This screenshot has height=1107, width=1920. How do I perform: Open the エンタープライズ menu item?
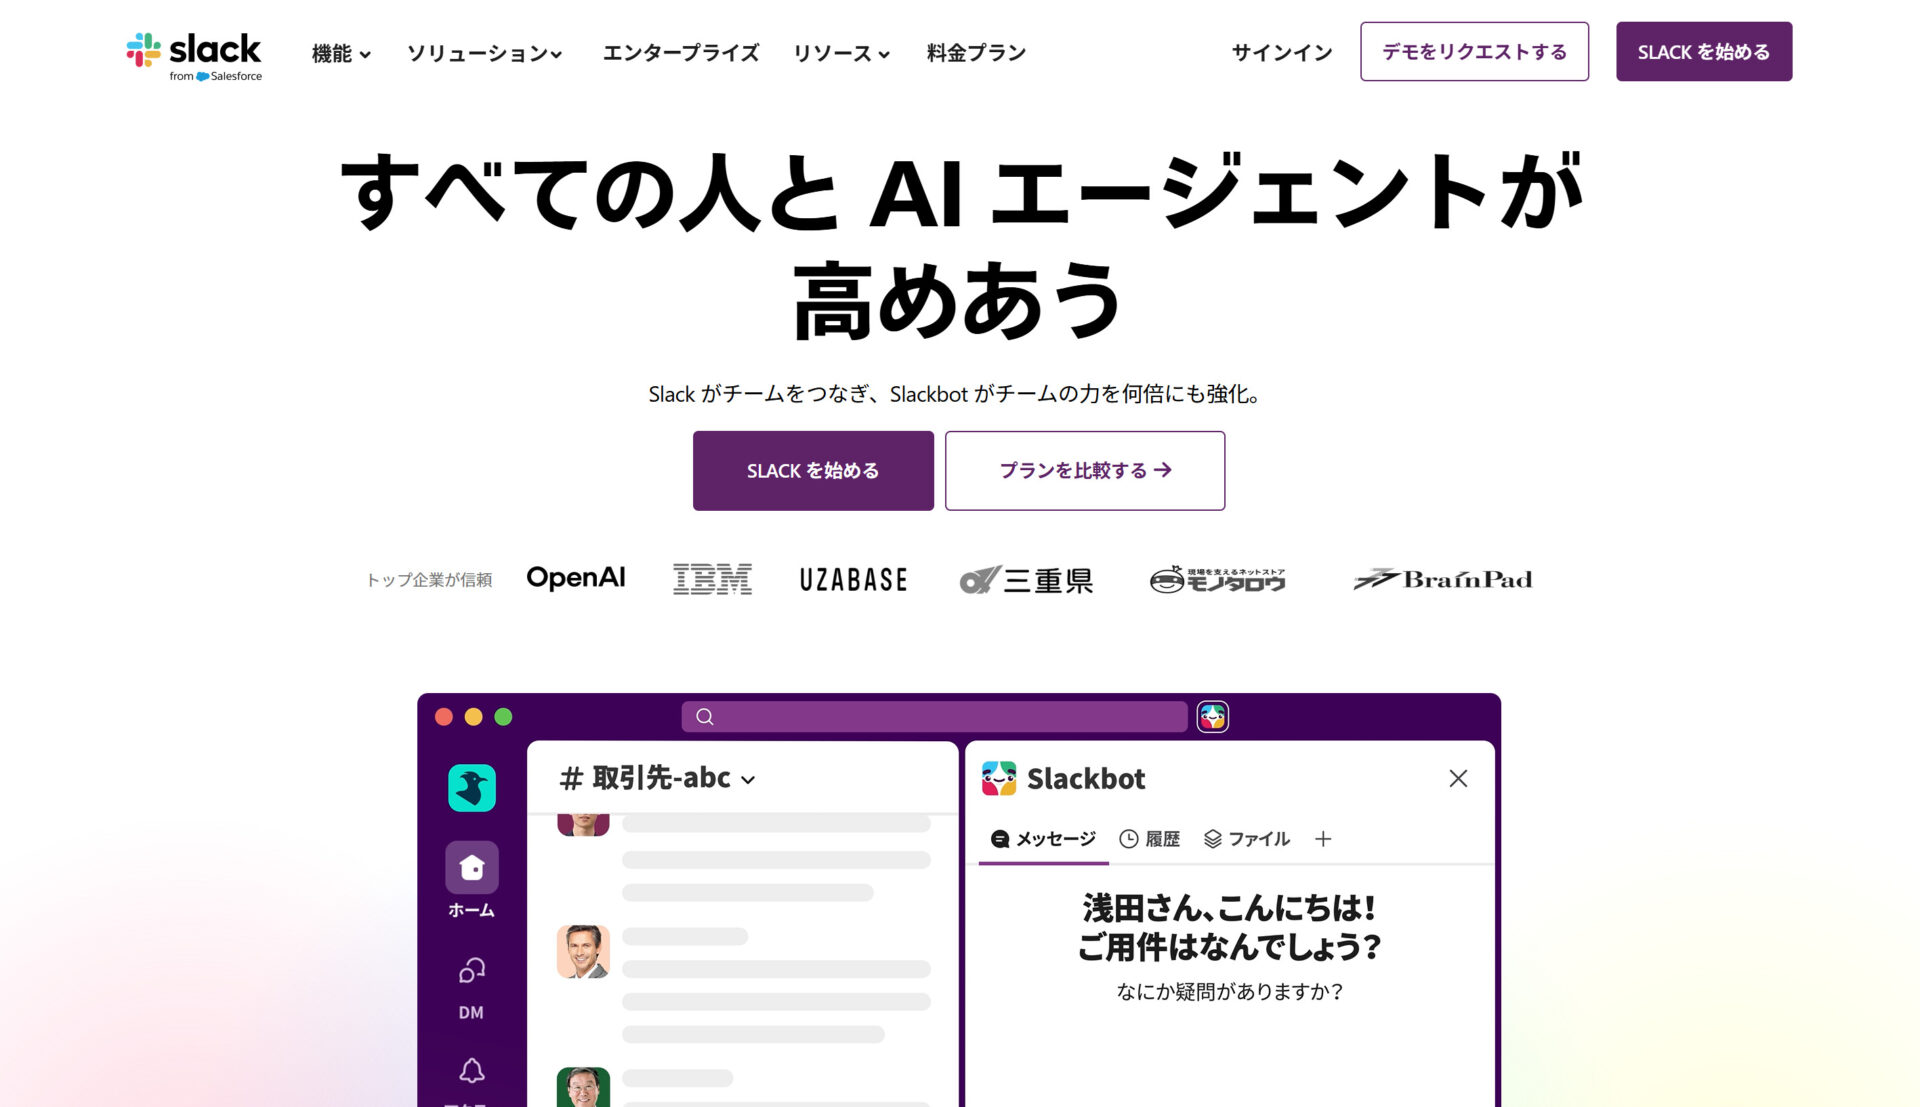pos(680,53)
